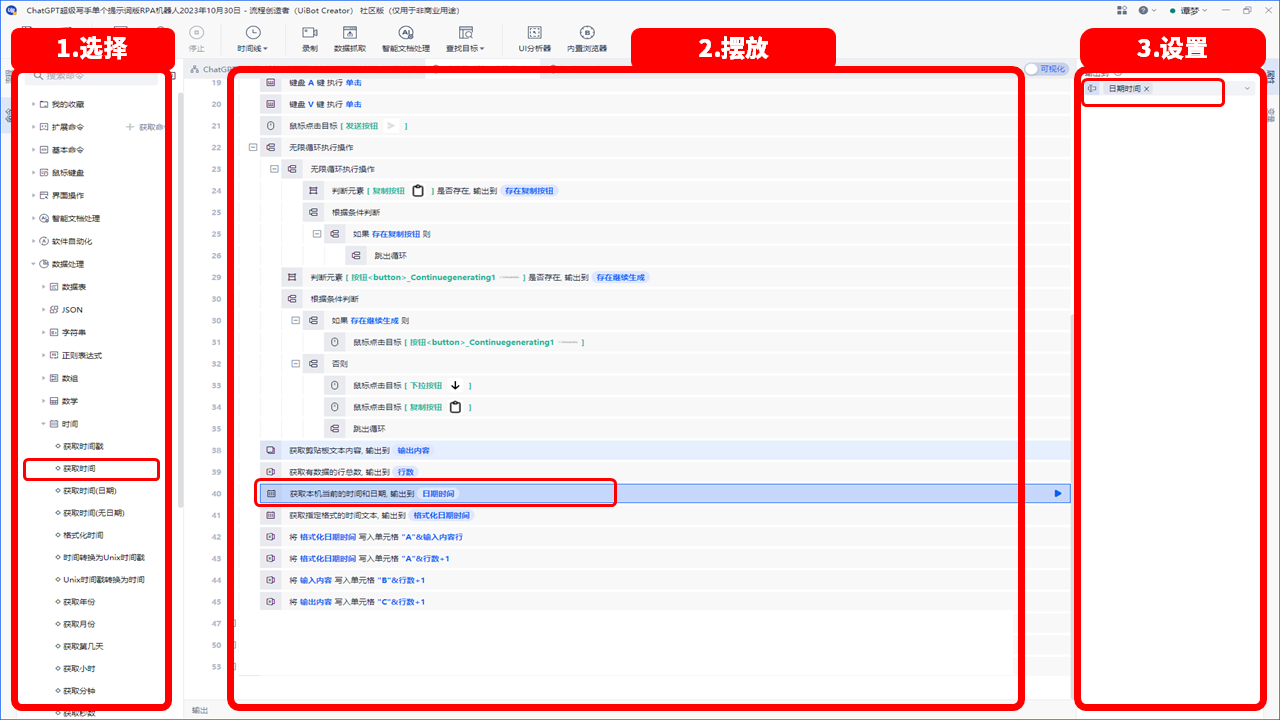Select the 获取年份 command
Screen dimensions: 1280x720
(79, 602)
